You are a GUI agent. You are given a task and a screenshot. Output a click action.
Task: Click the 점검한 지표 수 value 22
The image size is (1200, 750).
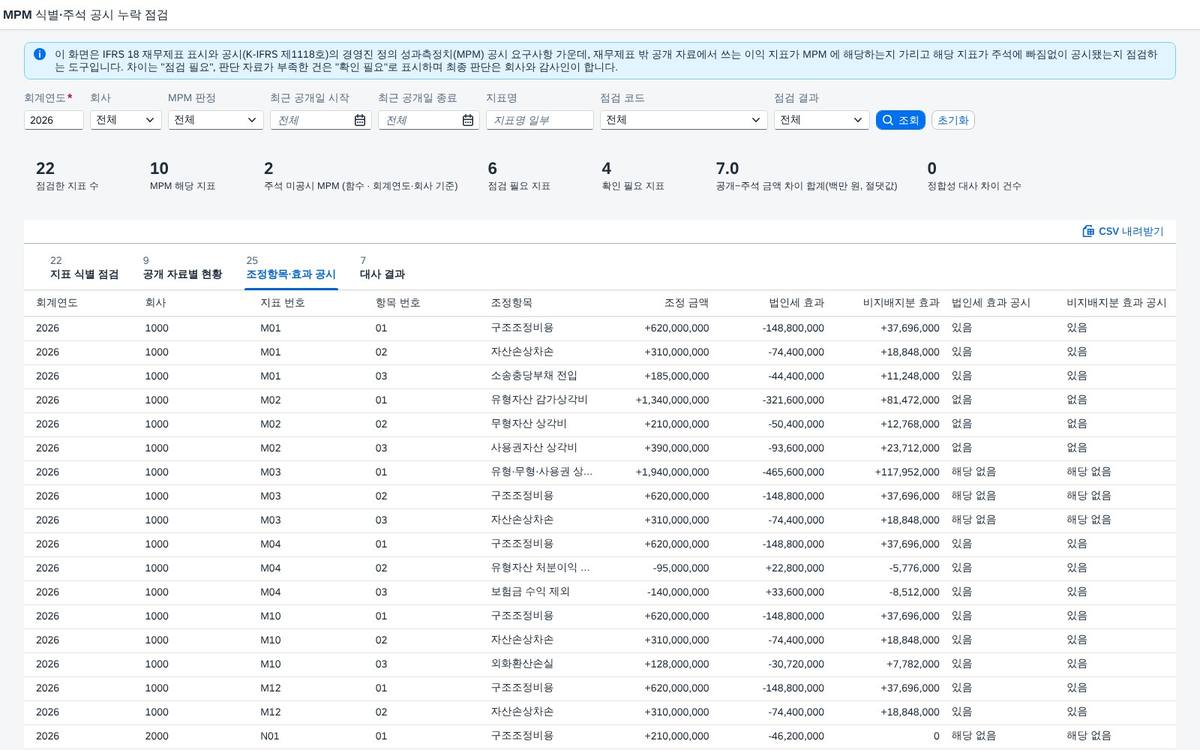(45, 168)
